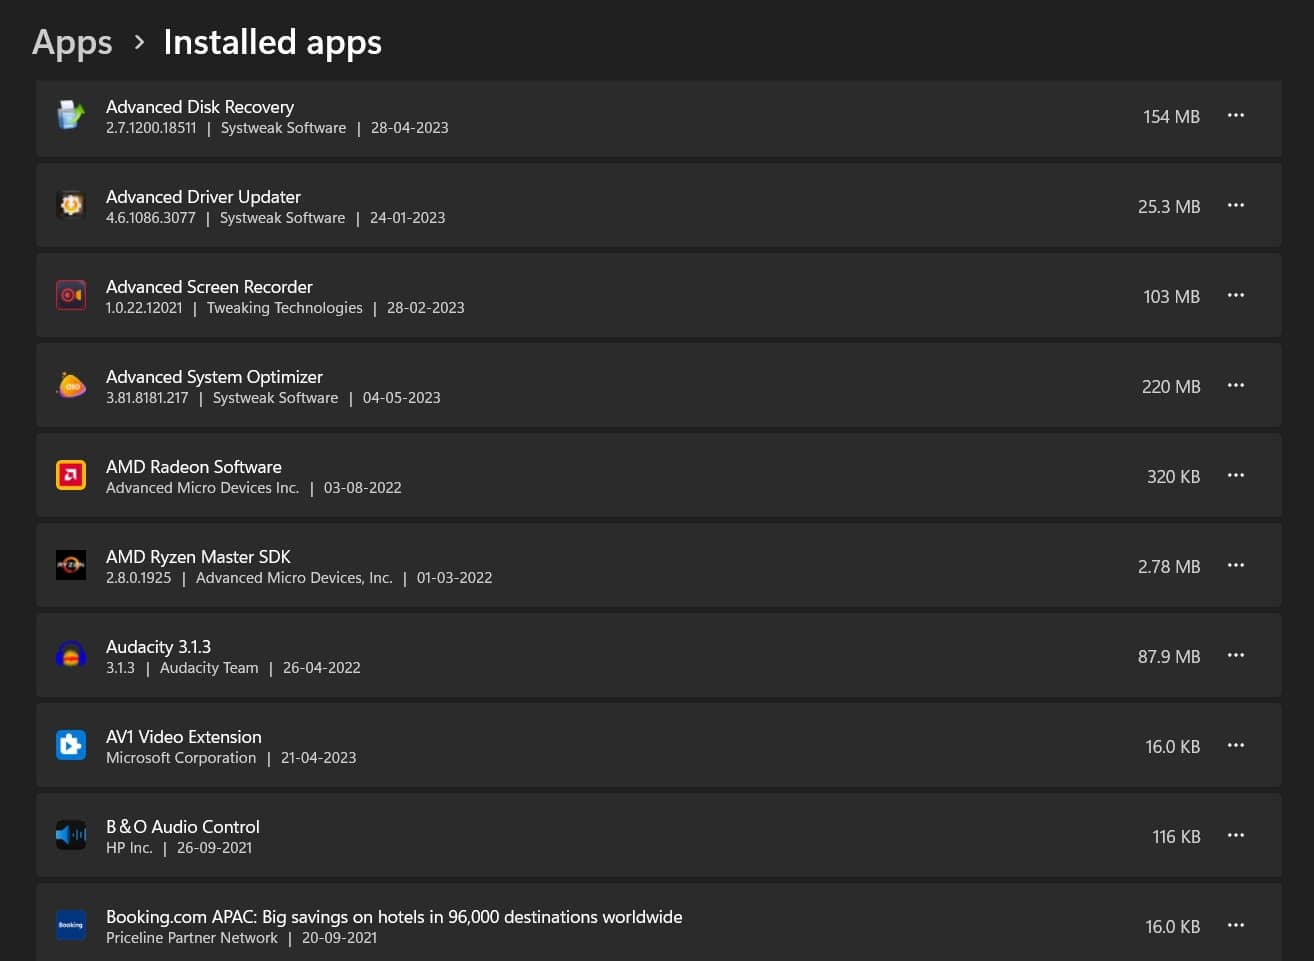Select the AMD Ryzen Master SDK row
This screenshot has height=961, width=1314.
point(600,565)
